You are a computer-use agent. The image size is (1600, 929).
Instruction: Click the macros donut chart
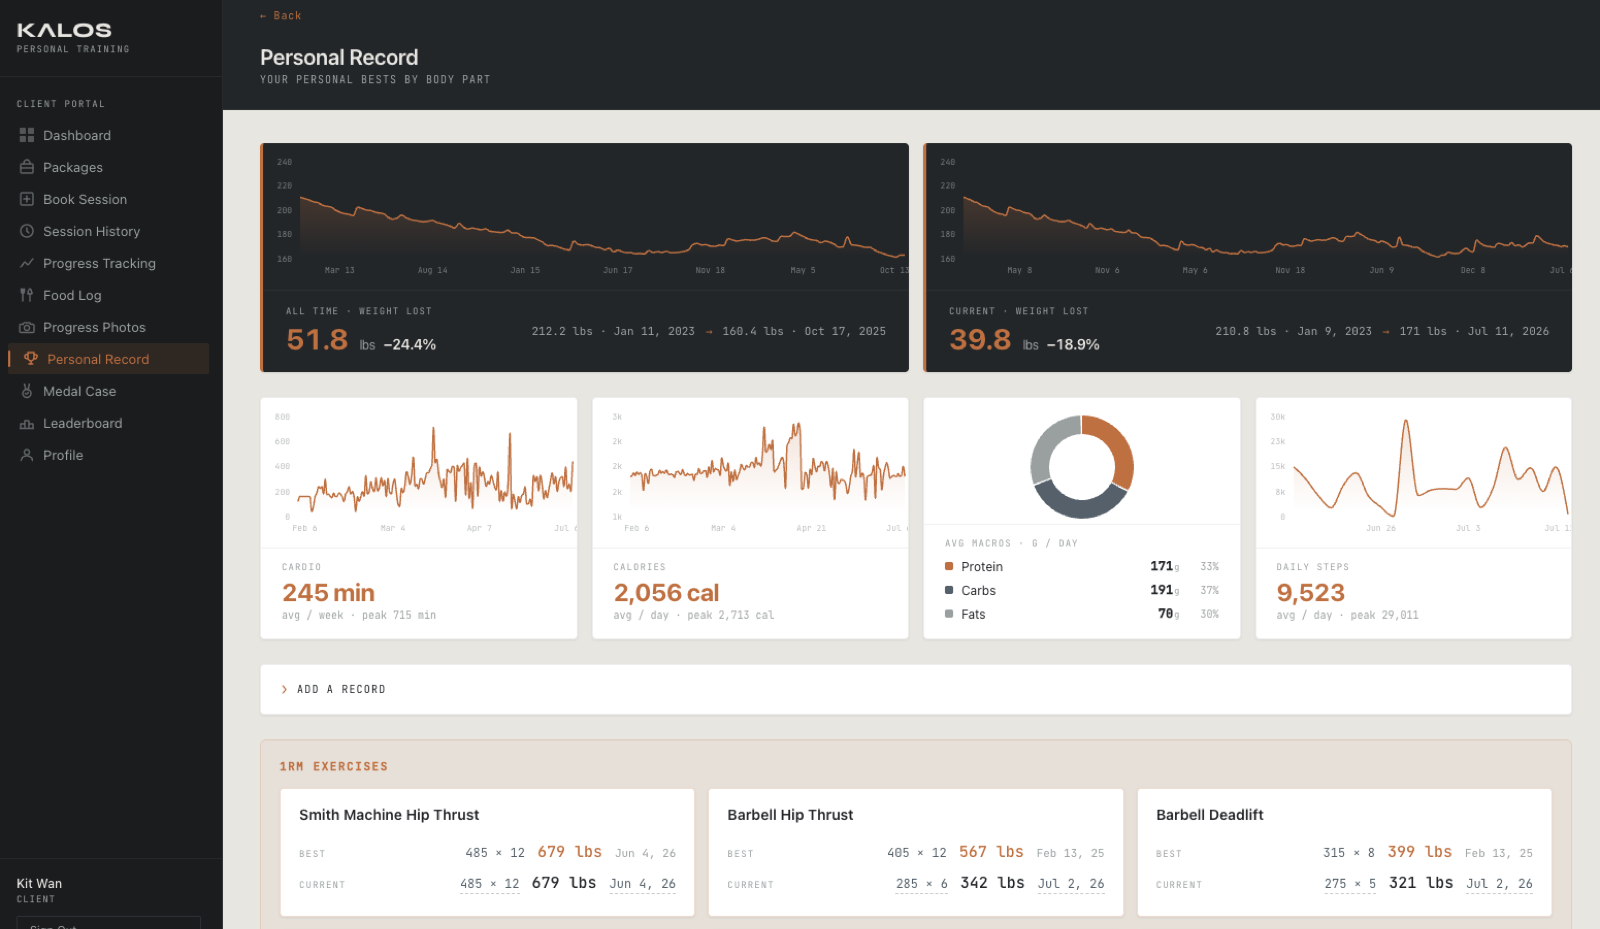point(1082,466)
